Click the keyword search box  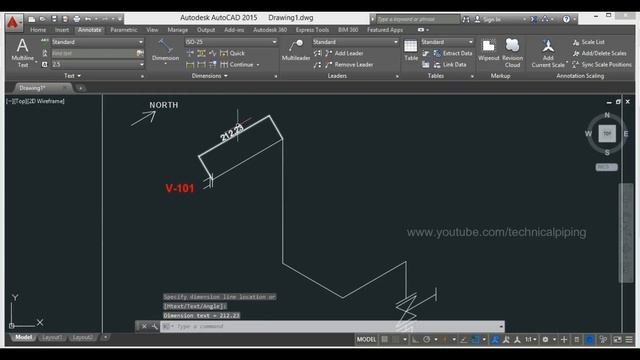click(418, 19)
